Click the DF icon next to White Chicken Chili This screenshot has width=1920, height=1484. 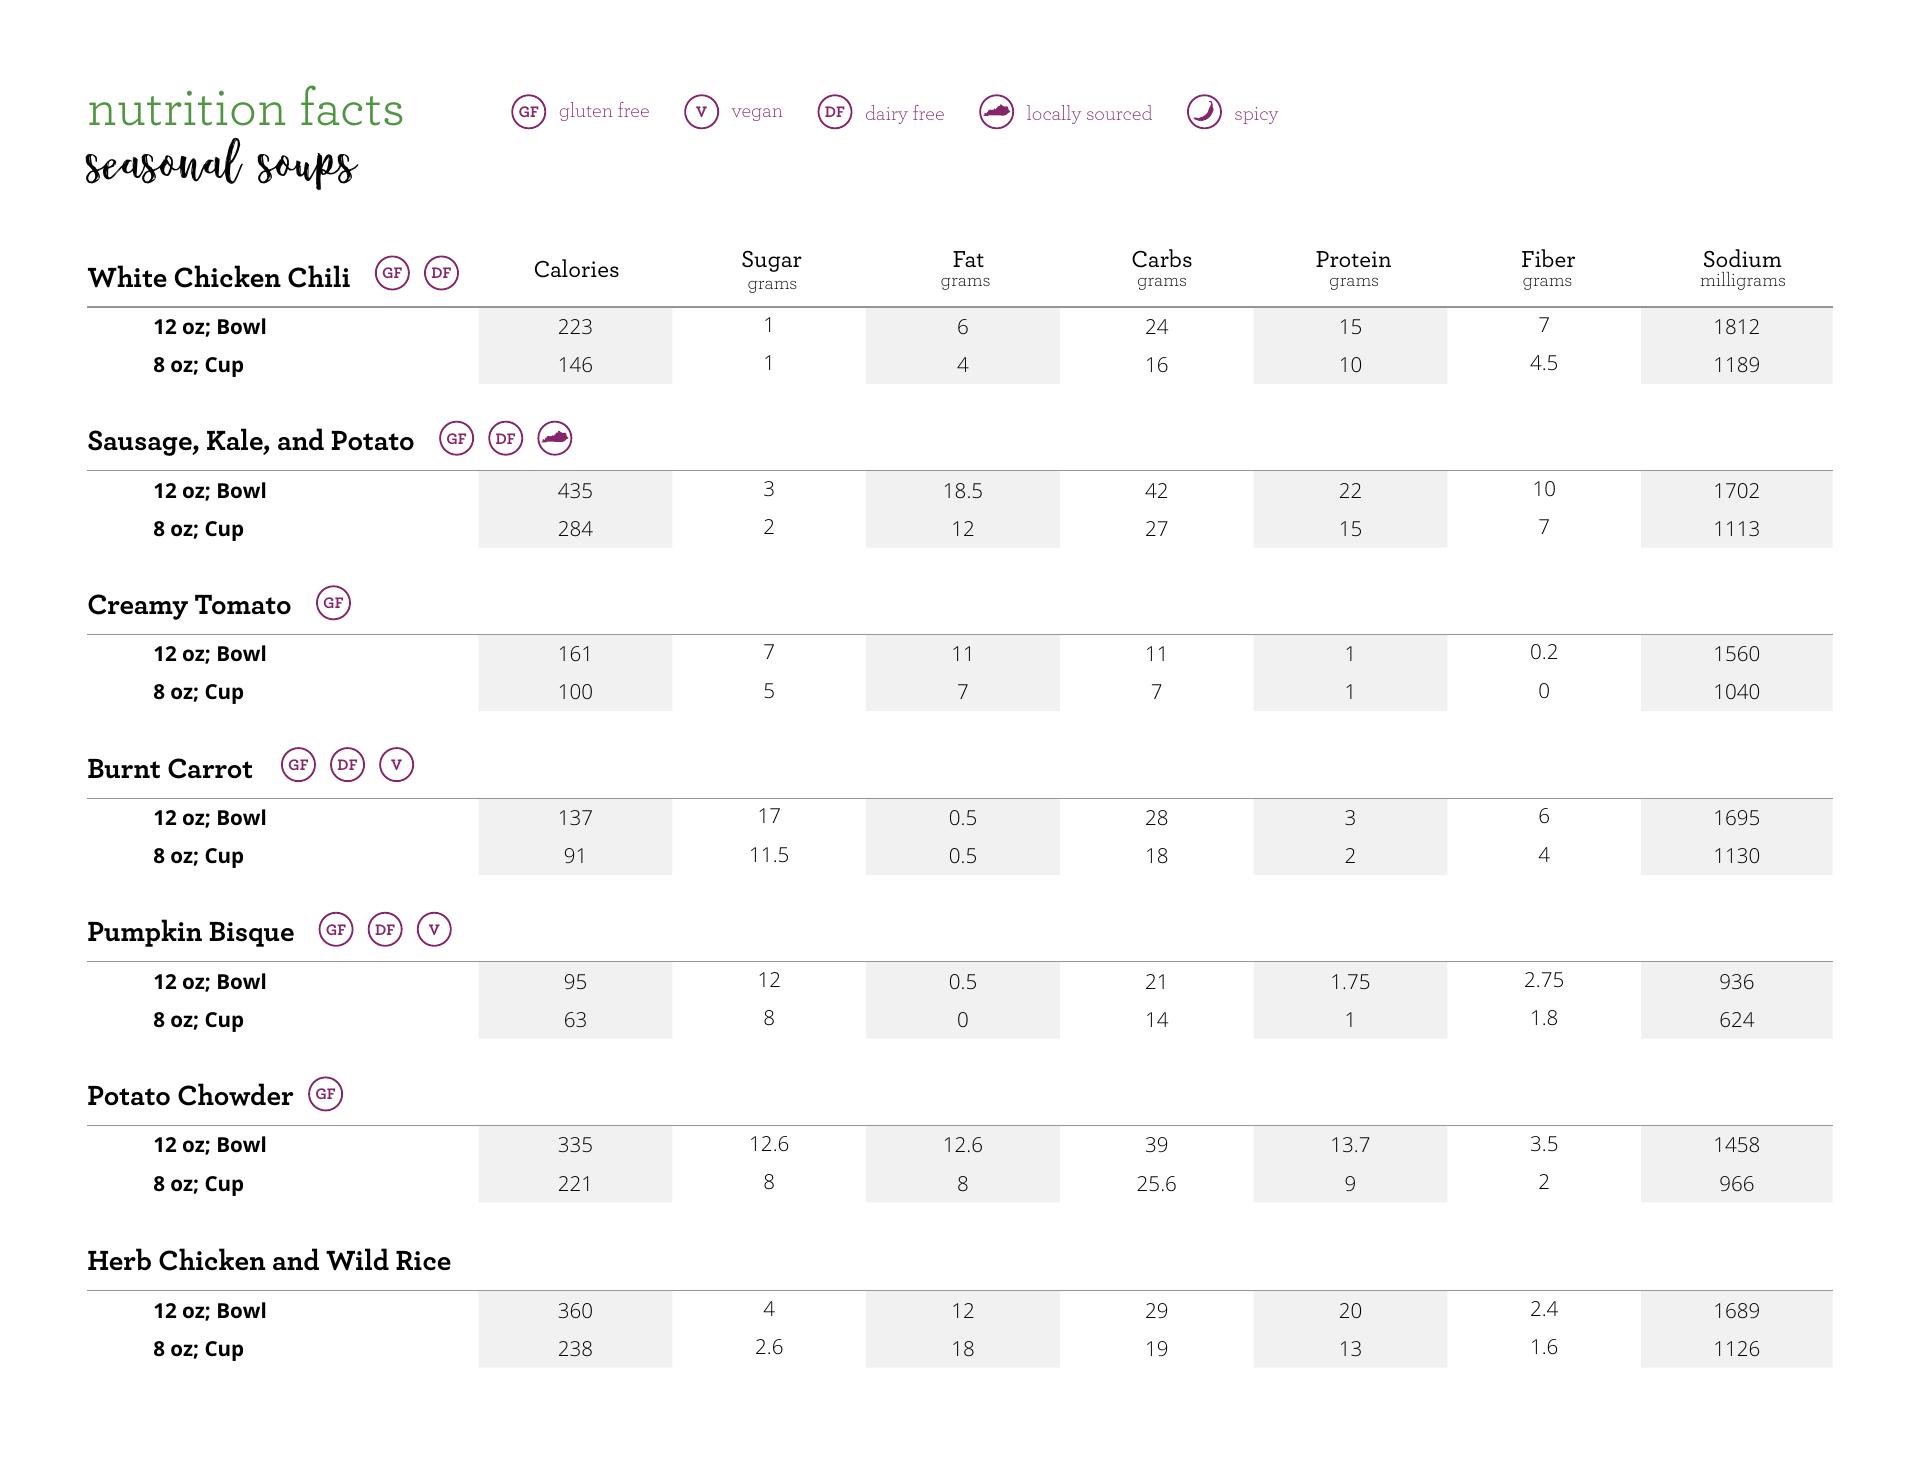point(441,273)
